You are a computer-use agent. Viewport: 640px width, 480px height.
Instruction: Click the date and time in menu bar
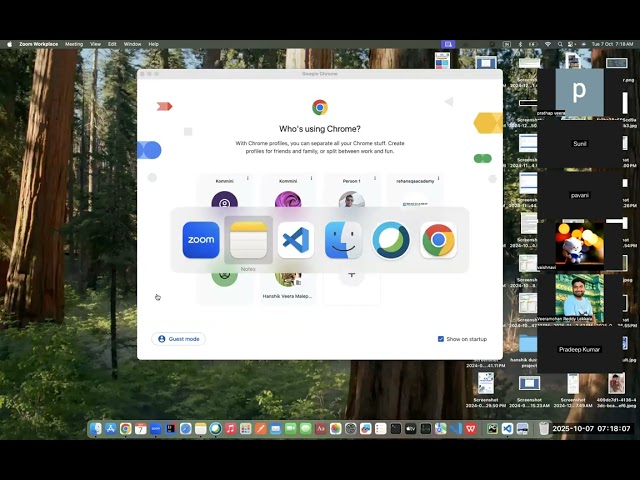612,44
